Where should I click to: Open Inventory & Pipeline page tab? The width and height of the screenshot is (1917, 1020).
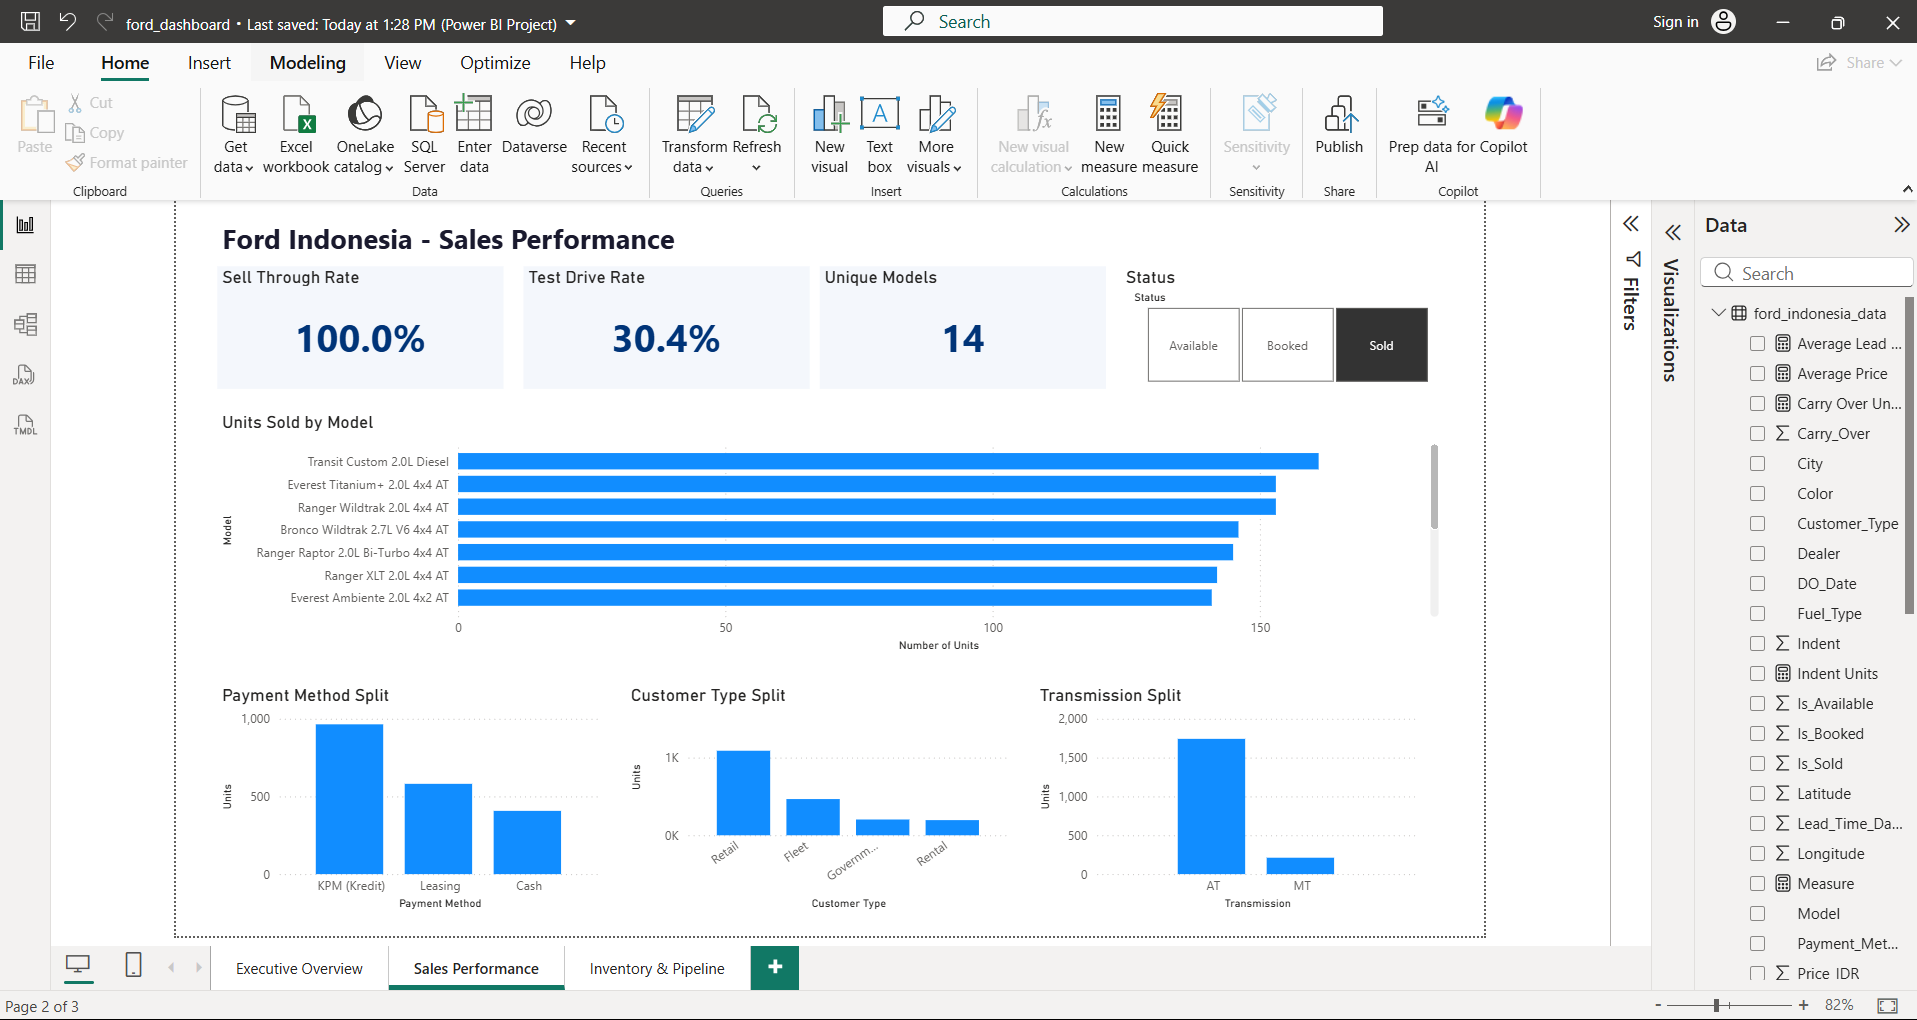[657, 968]
